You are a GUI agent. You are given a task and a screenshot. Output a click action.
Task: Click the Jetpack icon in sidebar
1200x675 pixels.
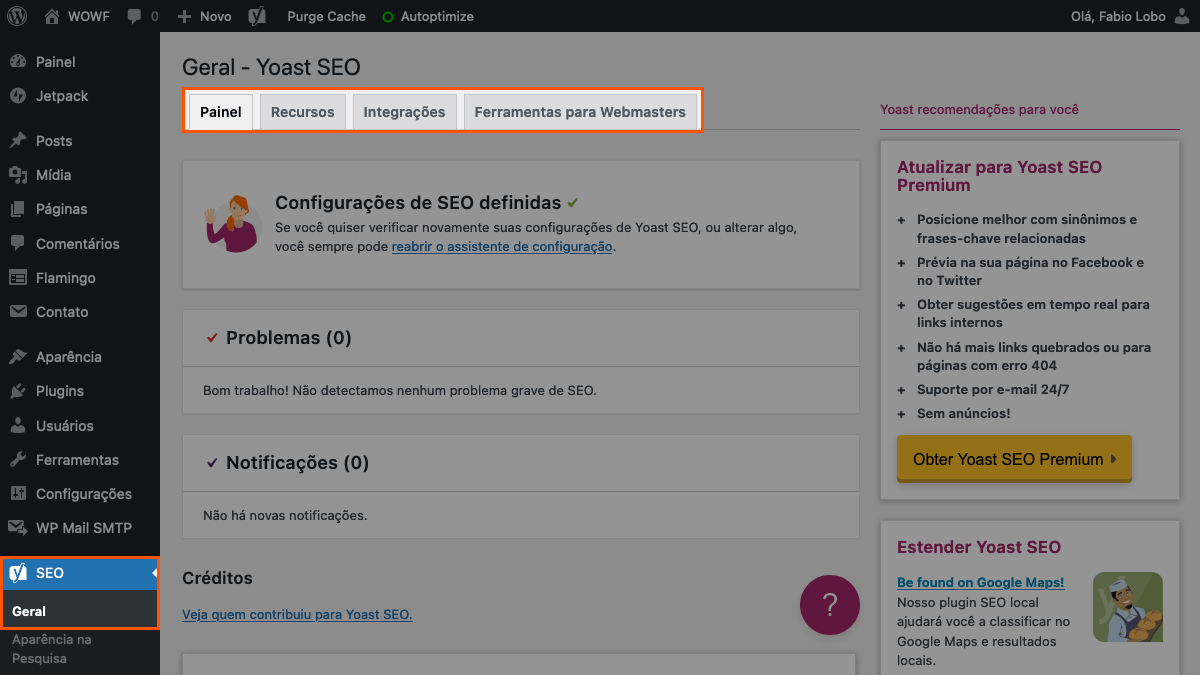17,96
